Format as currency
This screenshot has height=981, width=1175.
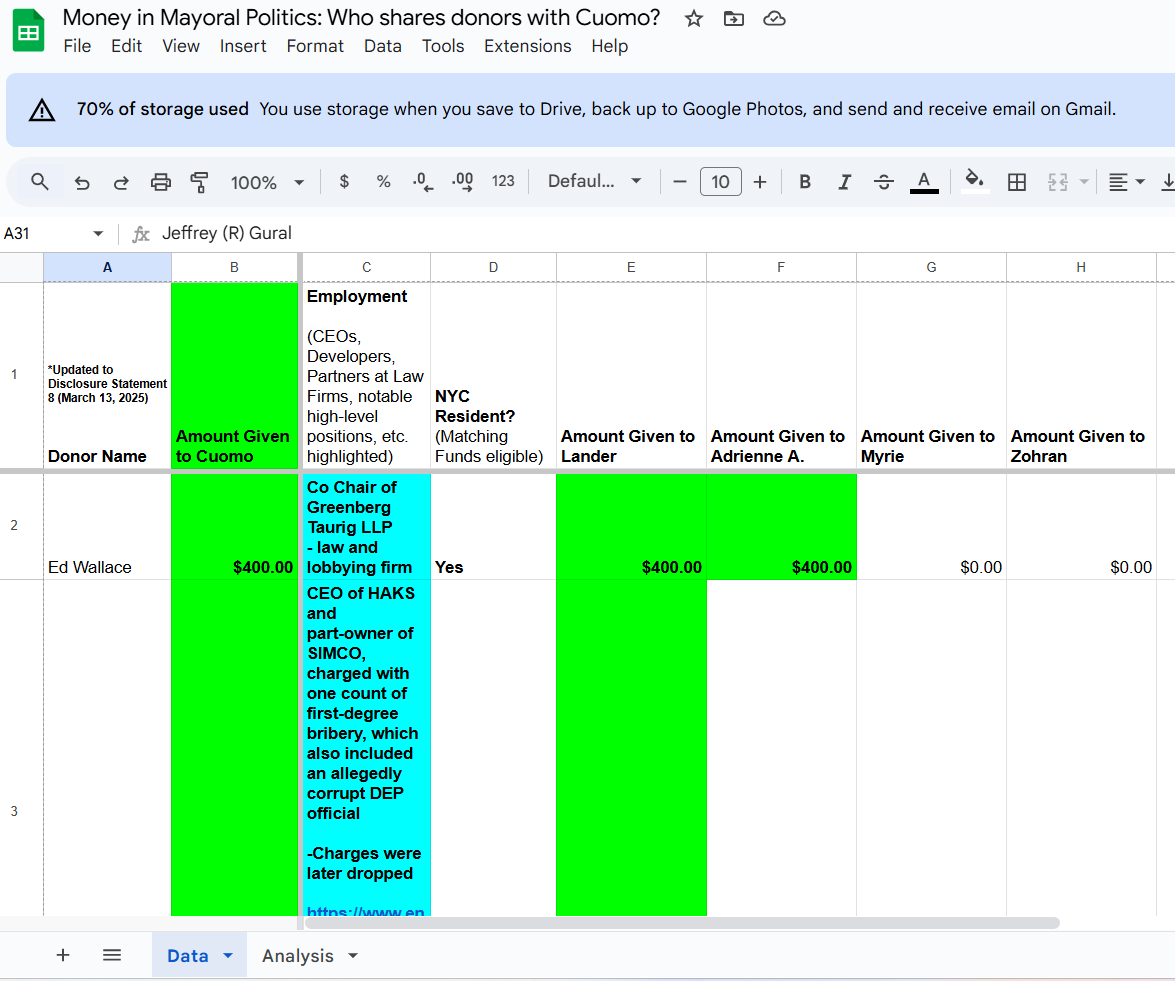(344, 181)
